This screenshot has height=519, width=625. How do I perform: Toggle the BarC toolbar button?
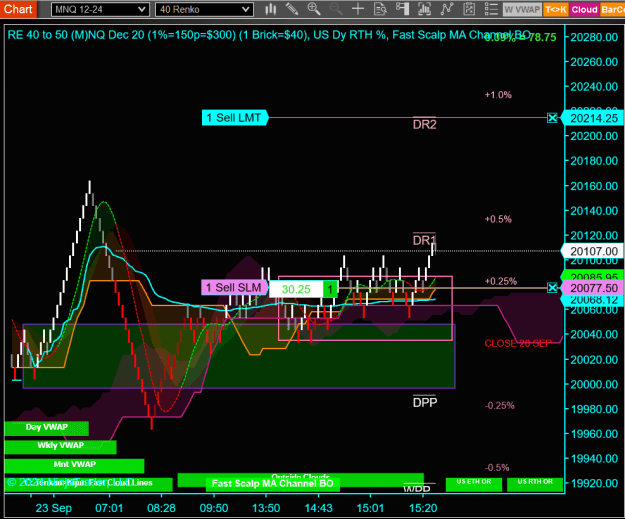click(x=612, y=9)
